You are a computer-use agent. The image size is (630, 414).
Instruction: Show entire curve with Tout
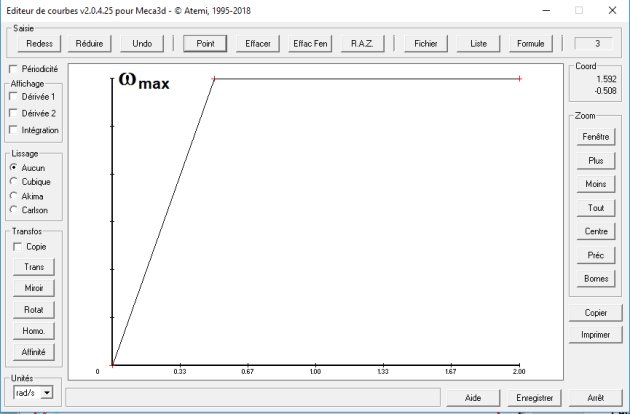pos(596,208)
